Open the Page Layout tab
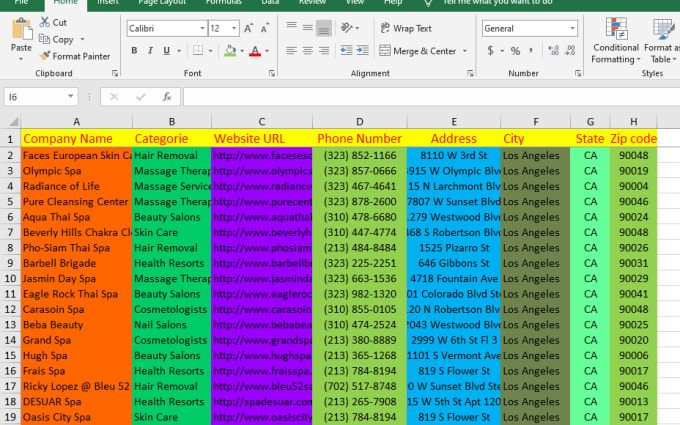The image size is (680, 425). (162, 2)
